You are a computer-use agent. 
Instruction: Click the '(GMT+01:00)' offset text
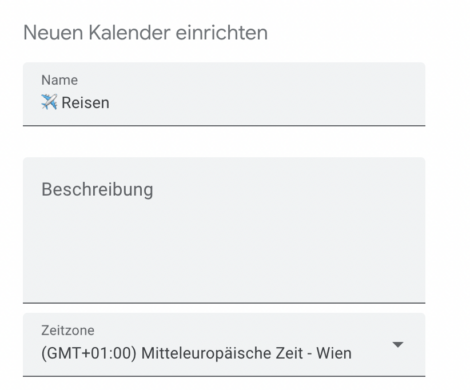89,353
